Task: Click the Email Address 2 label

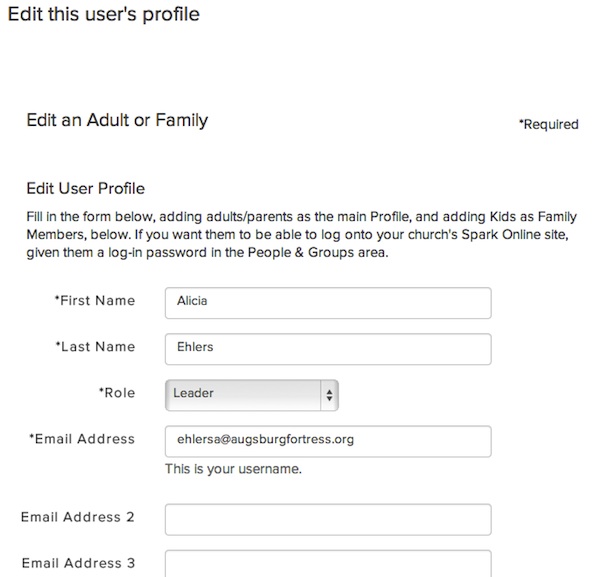Action: click(x=78, y=518)
